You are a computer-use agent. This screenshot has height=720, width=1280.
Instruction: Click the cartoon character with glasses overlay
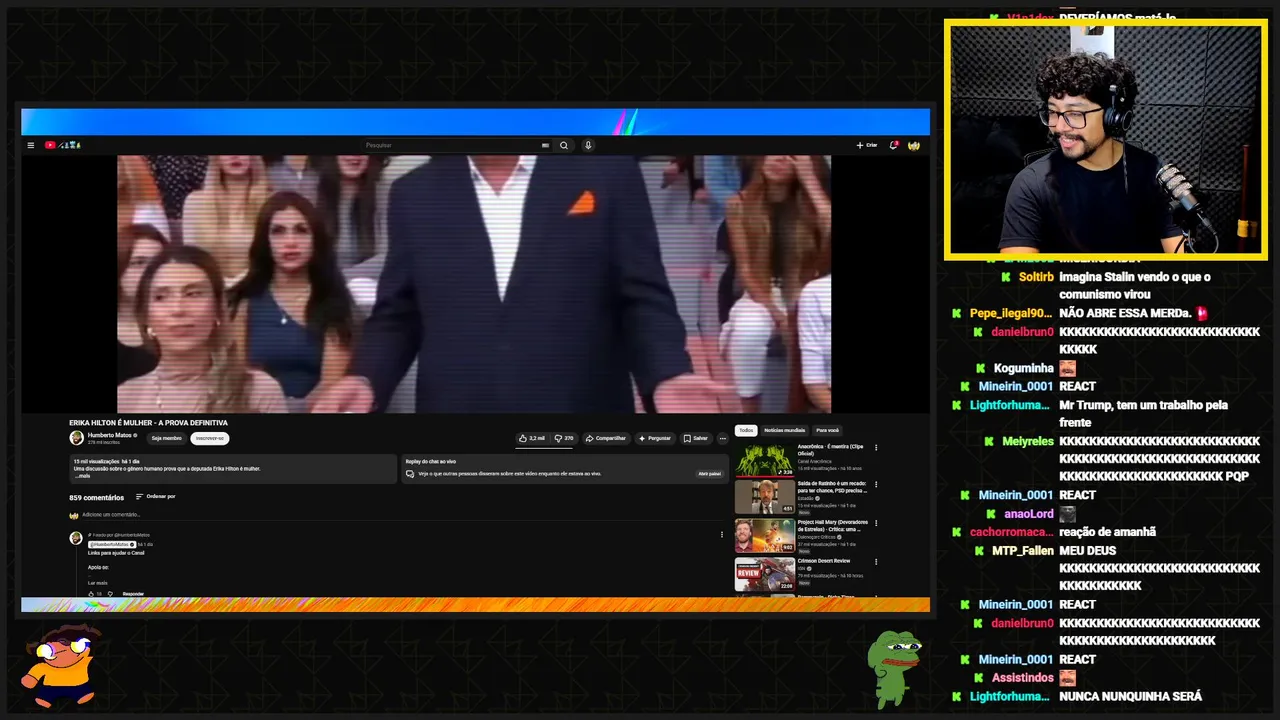coord(62,664)
